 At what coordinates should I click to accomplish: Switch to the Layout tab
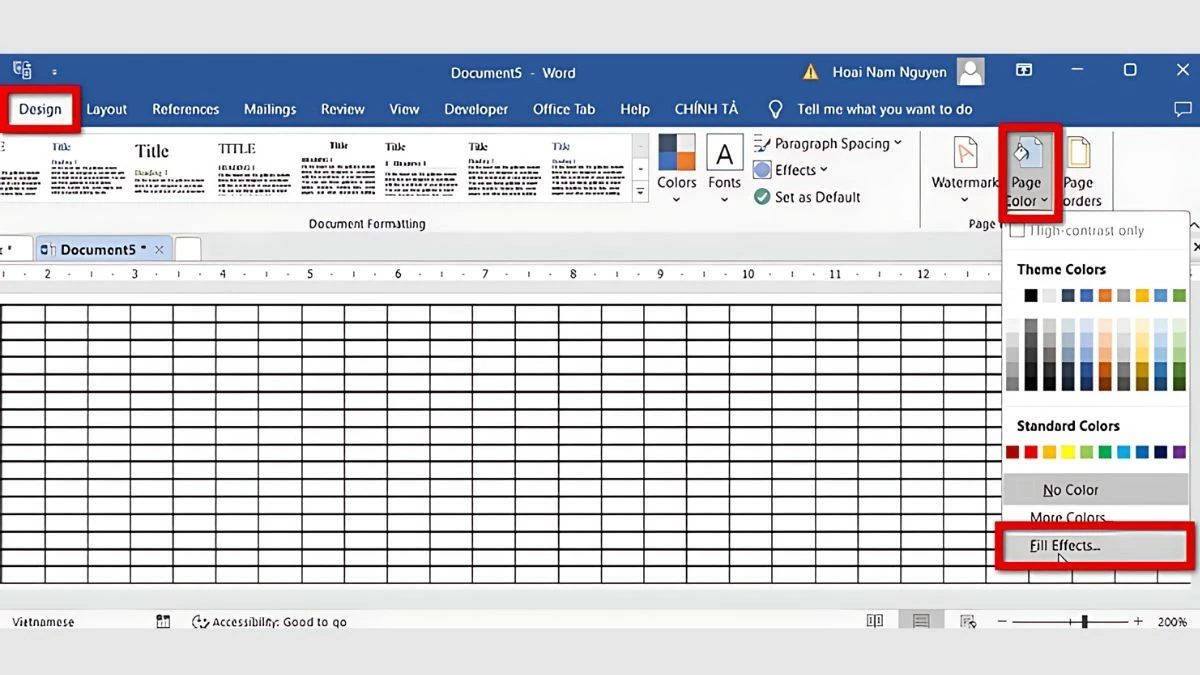[106, 109]
